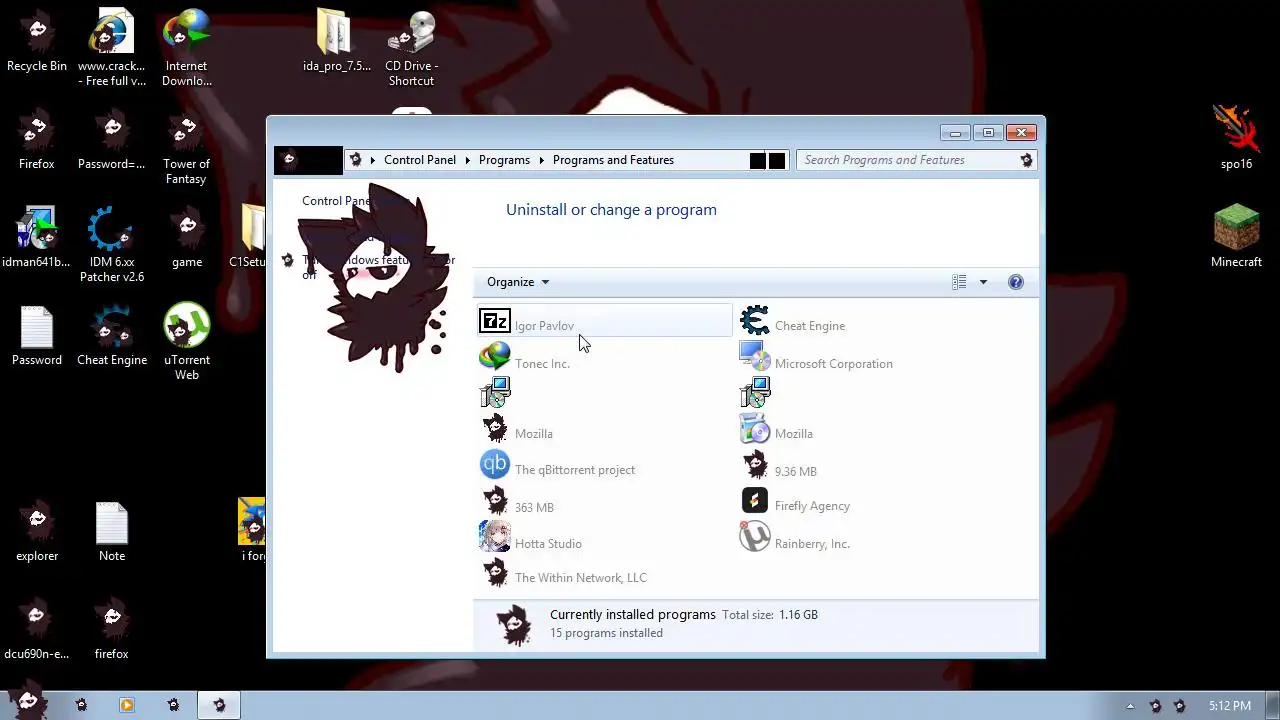This screenshot has width=1280, height=720.
Task: Click Programs and Features breadcrumb
Action: [613, 160]
